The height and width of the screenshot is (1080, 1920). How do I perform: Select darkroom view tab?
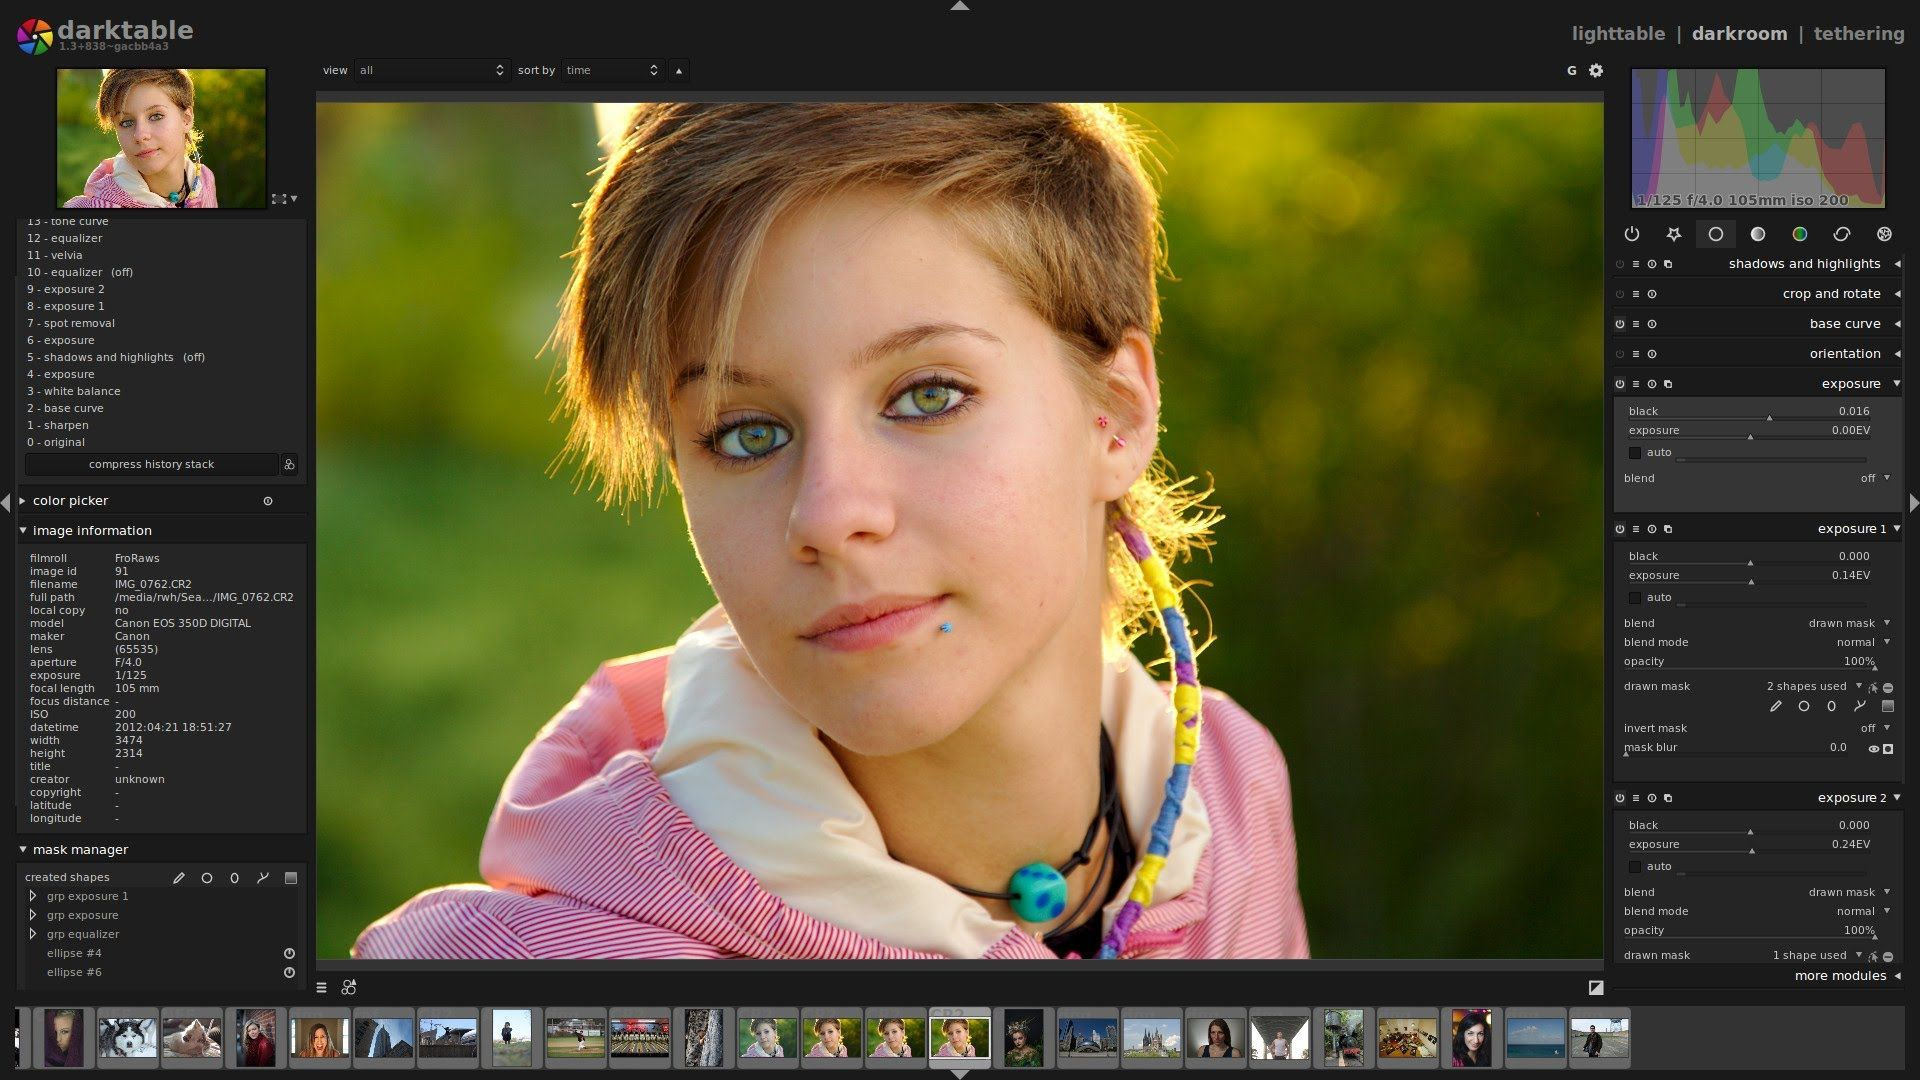[1739, 33]
